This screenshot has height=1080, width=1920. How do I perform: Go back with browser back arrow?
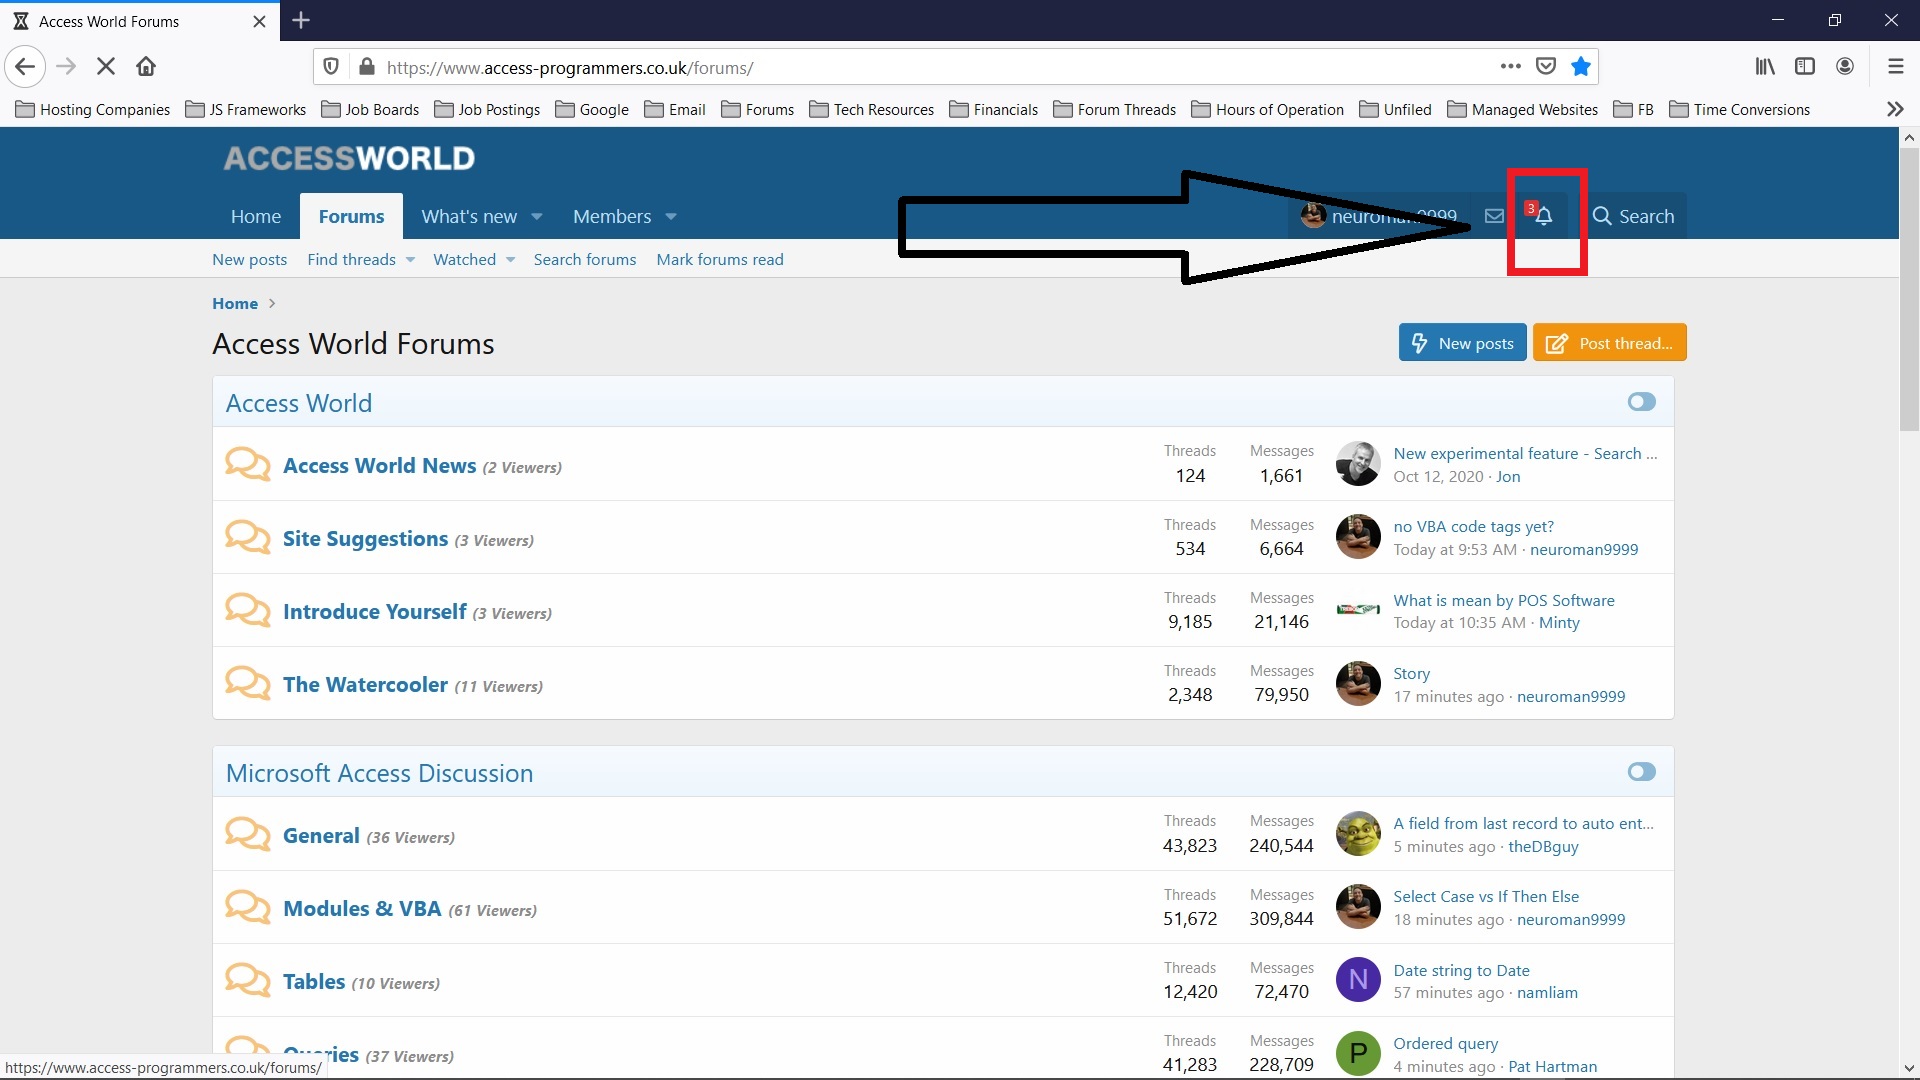pyautogui.click(x=25, y=67)
